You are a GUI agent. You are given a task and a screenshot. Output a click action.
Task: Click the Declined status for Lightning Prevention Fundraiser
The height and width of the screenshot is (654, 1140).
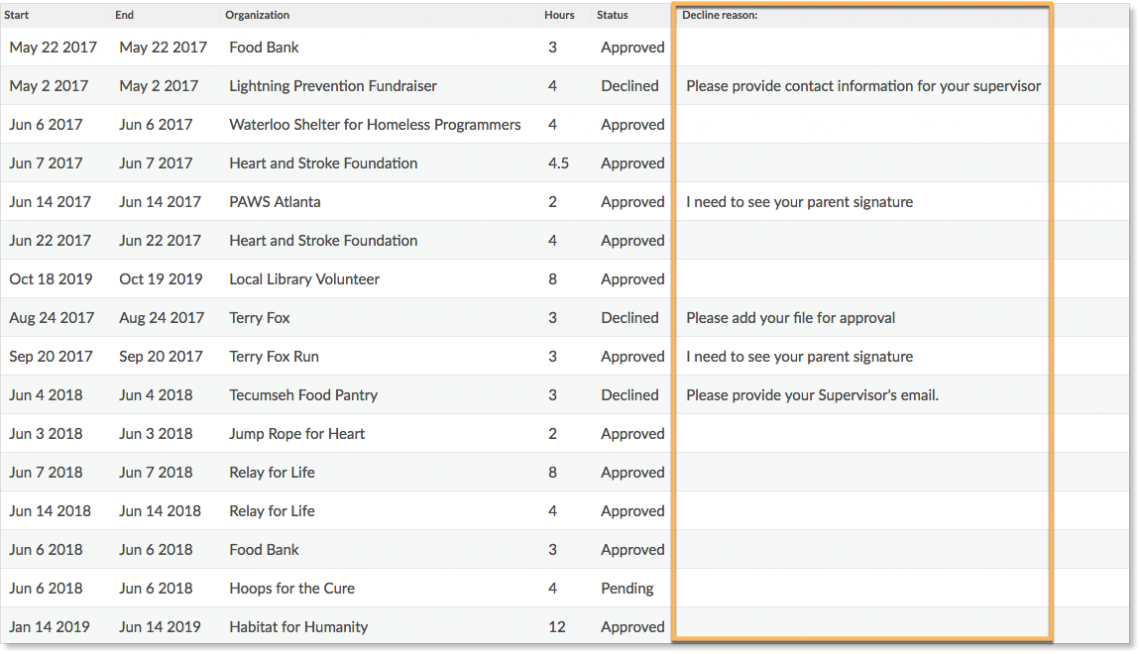pyautogui.click(x=629, y=86)
